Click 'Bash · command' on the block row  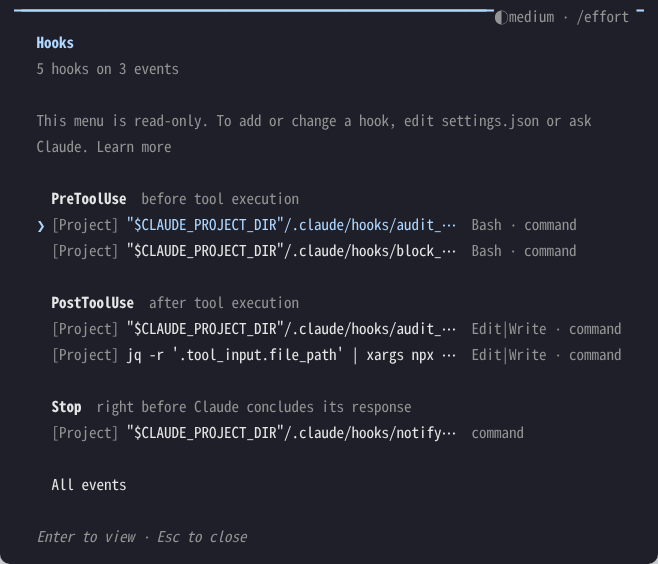click(x=524, y=251)
